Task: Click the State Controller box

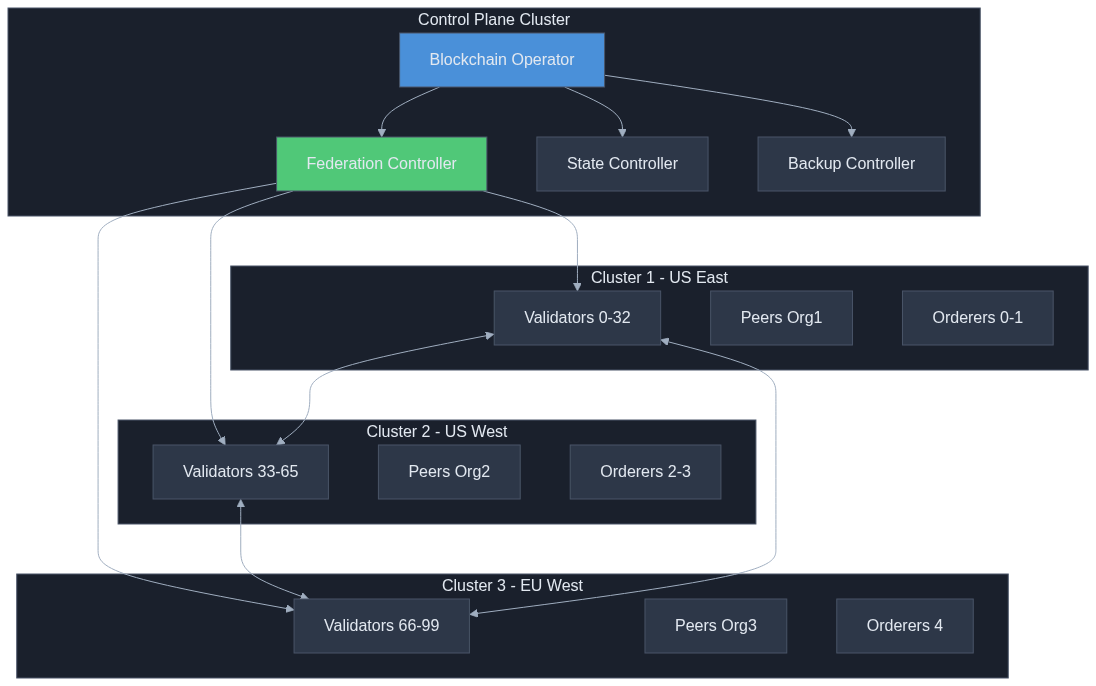Action: click(622, 164)
